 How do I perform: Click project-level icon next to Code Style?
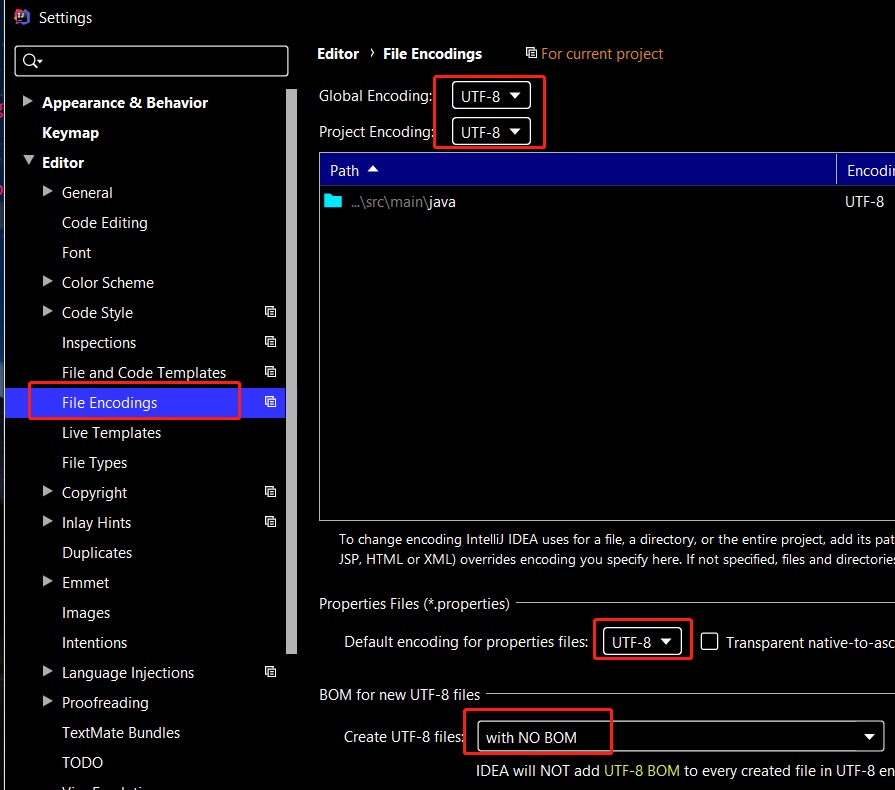click(270, 312)
